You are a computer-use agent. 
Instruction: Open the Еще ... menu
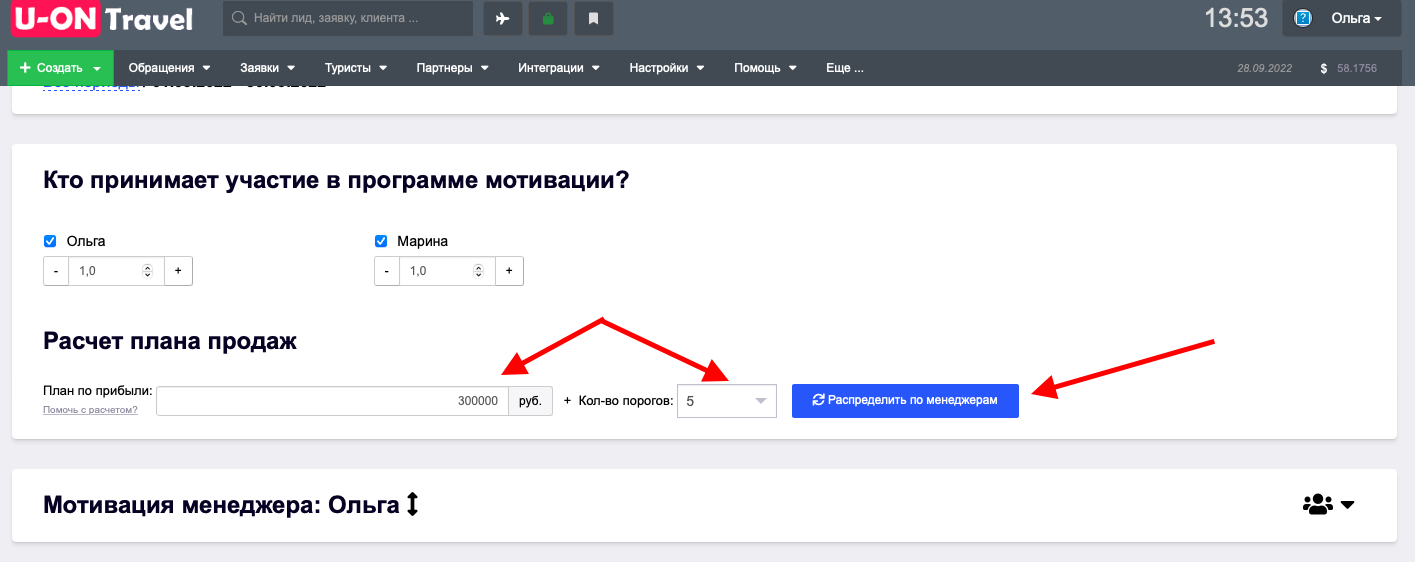[x=845, y=68]
